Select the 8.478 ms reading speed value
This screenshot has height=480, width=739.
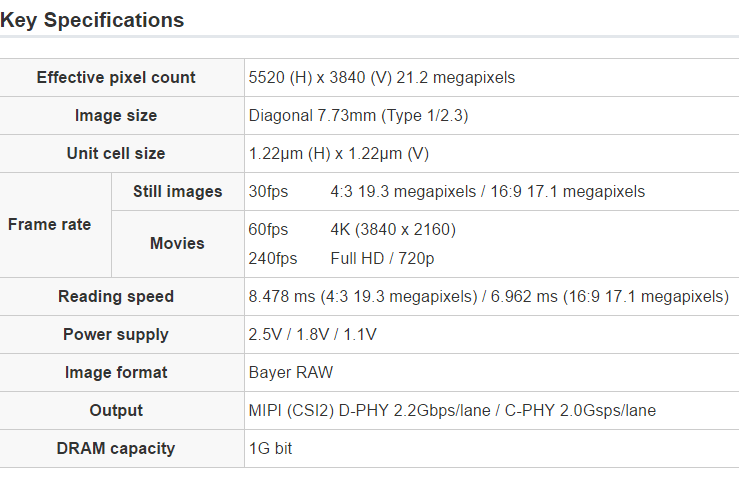tap(488, 297)
